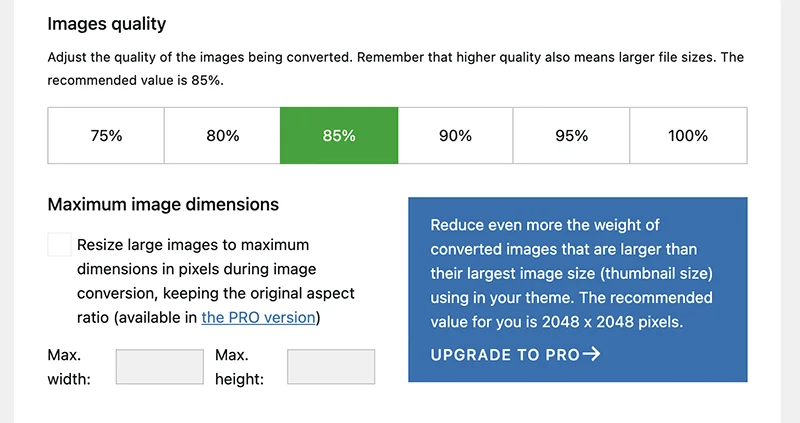Click the UPGRADE TO PRO text
This screenshot has width=800, height=423.
pyautogui.click(x=505, y=354)
